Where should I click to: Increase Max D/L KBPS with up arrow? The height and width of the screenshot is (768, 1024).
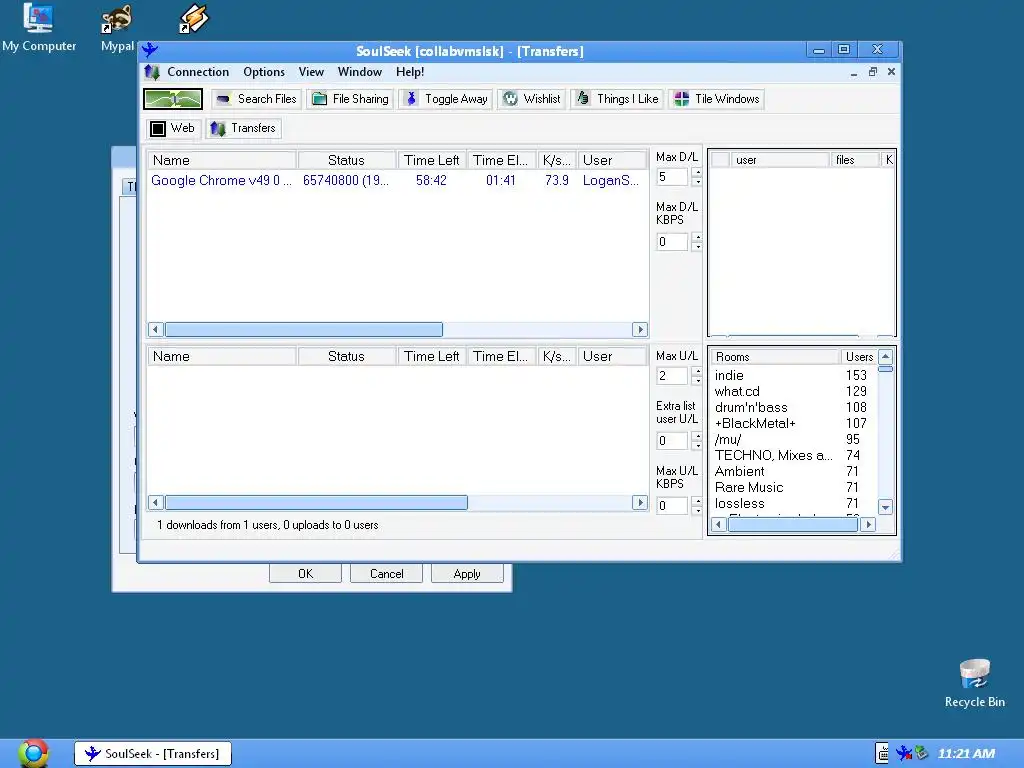[697, 237]
